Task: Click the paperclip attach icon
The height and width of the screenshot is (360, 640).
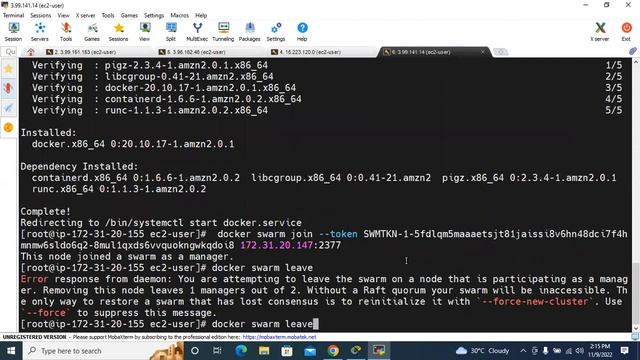Action: coord(632,51)
